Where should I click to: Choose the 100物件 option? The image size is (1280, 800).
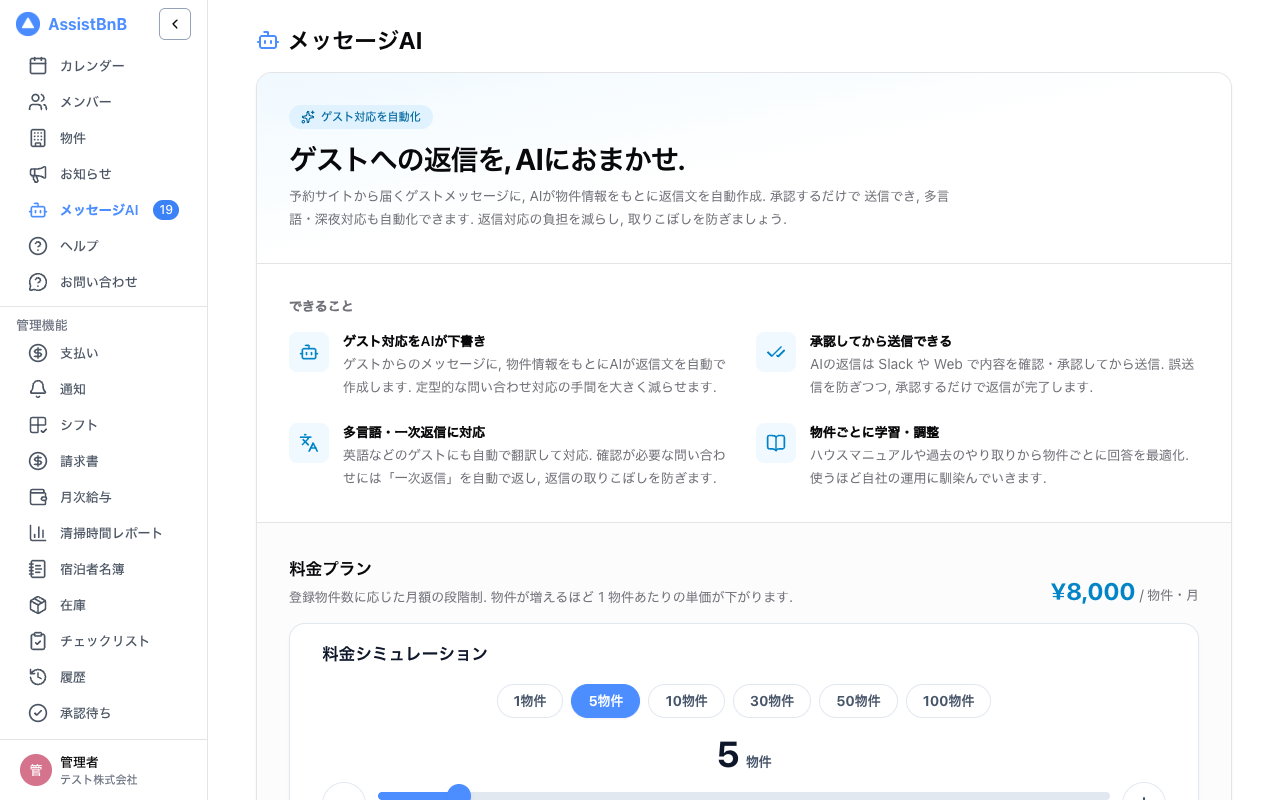coord(948,701)
